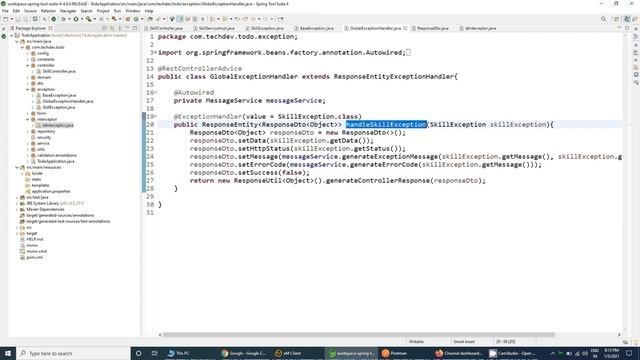The image size is (640, 360).
Task: Collapse method fold marker at line 19
Action: [x=155, y=116]
